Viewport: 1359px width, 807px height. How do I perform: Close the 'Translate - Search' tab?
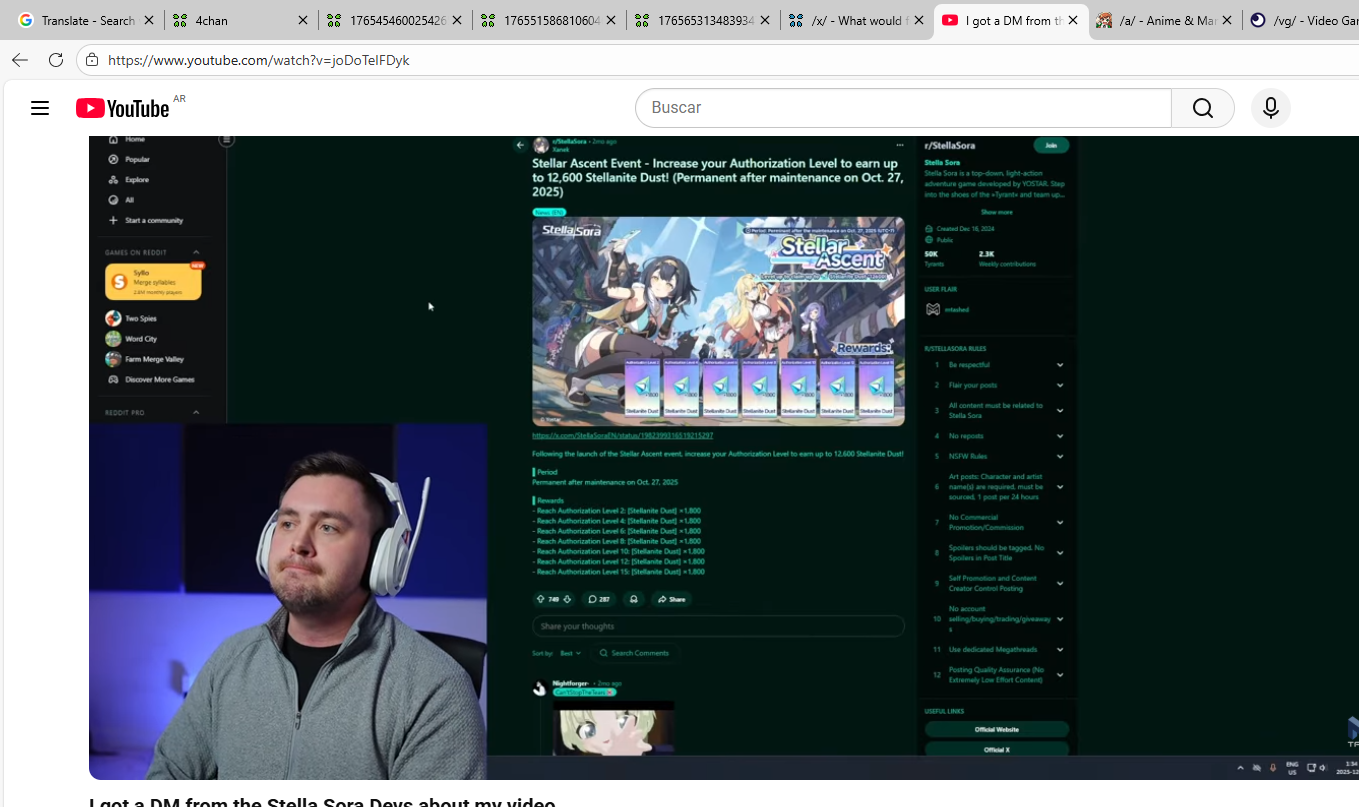[149, 20]
